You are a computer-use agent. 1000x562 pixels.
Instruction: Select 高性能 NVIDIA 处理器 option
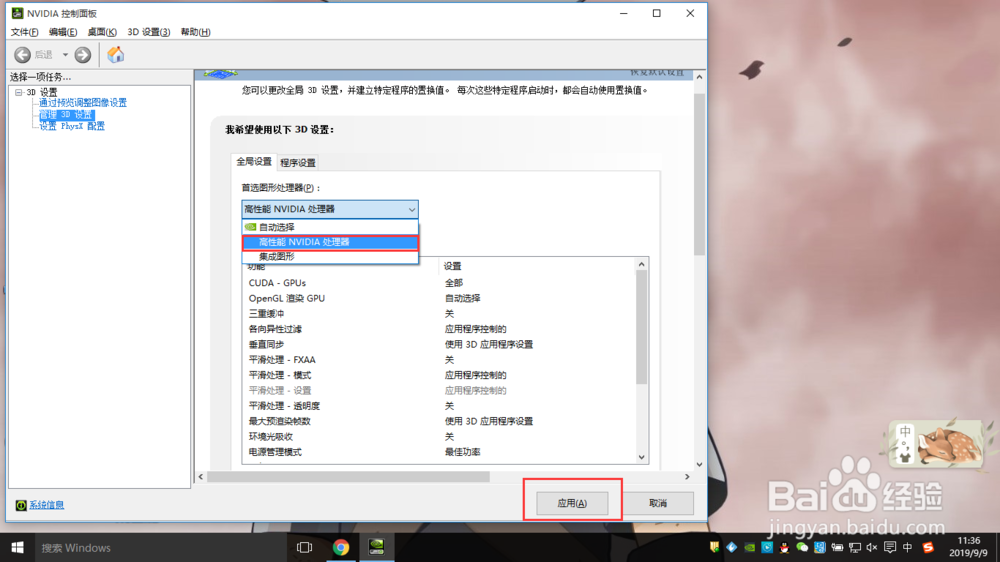click(x=330, y=242)
